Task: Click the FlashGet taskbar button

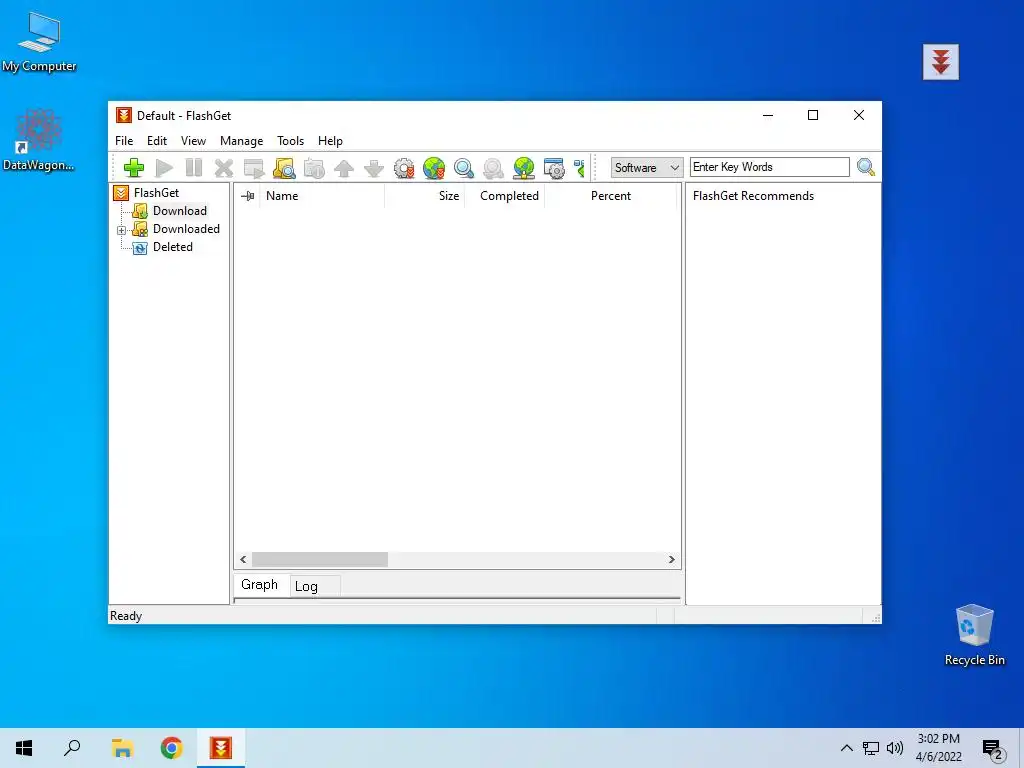Action: click(x=221, y=748)
